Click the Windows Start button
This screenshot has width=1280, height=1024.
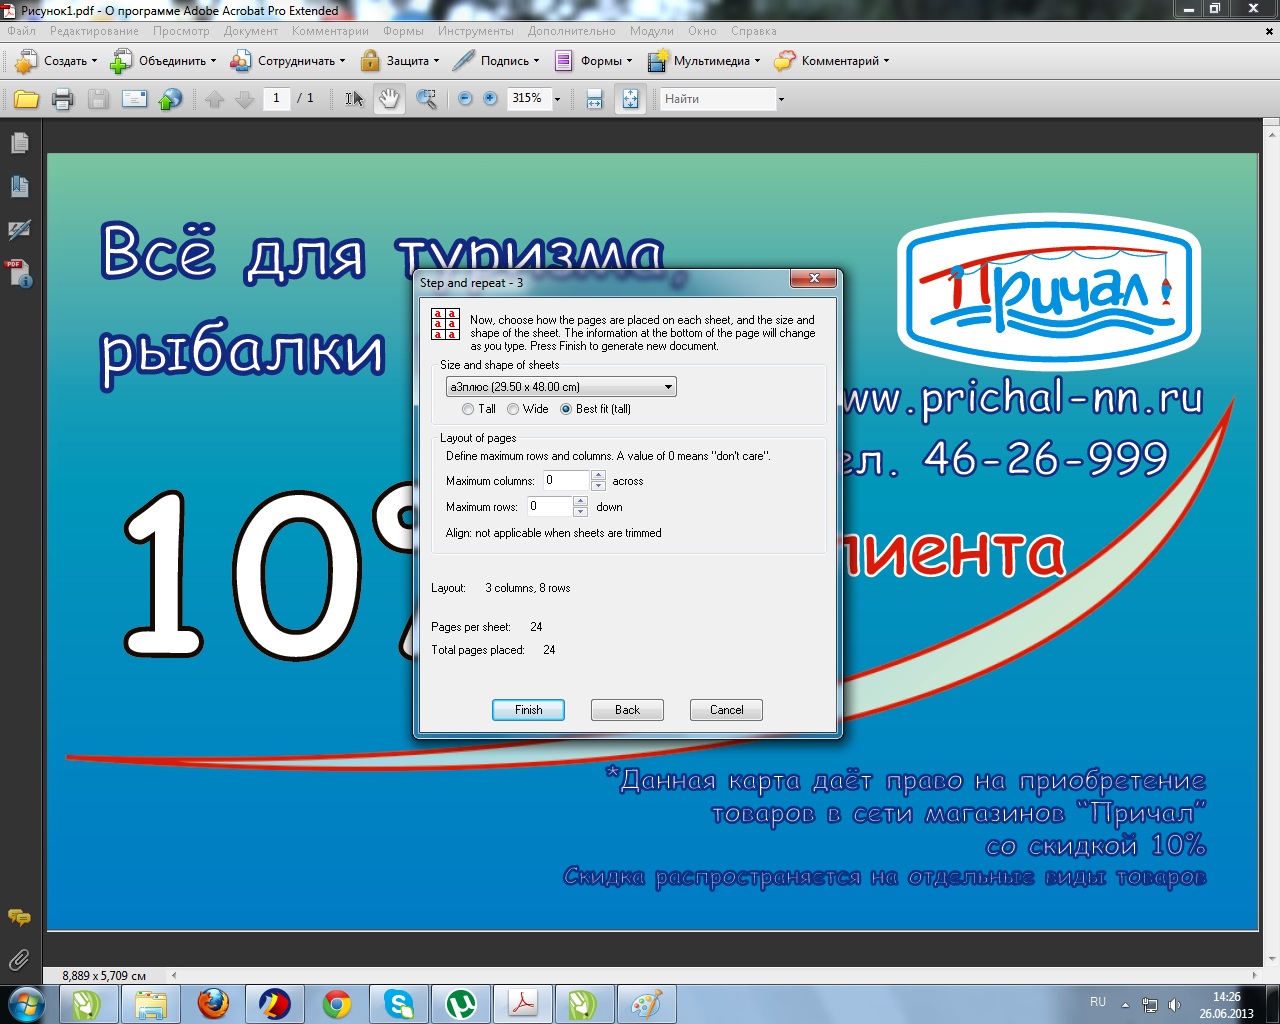pos(26,1004)
